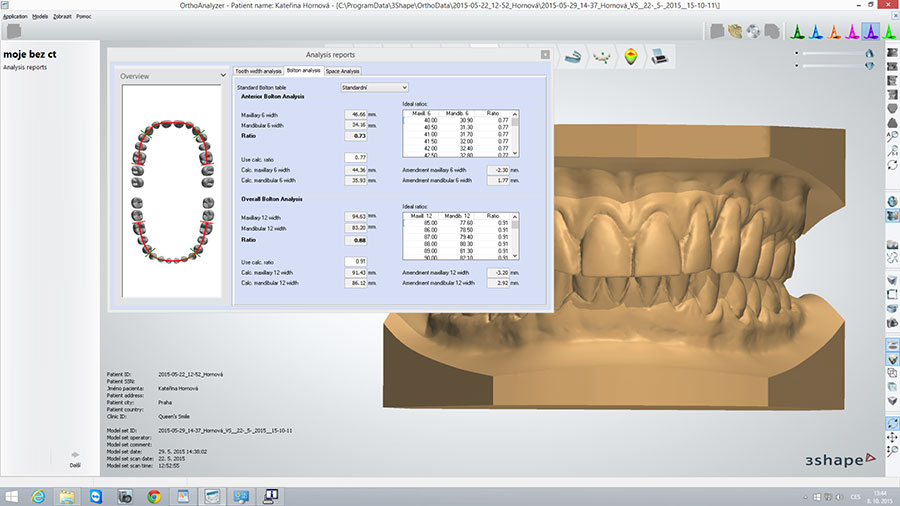
Task: Click the Další next button
Action: point(75,460)
